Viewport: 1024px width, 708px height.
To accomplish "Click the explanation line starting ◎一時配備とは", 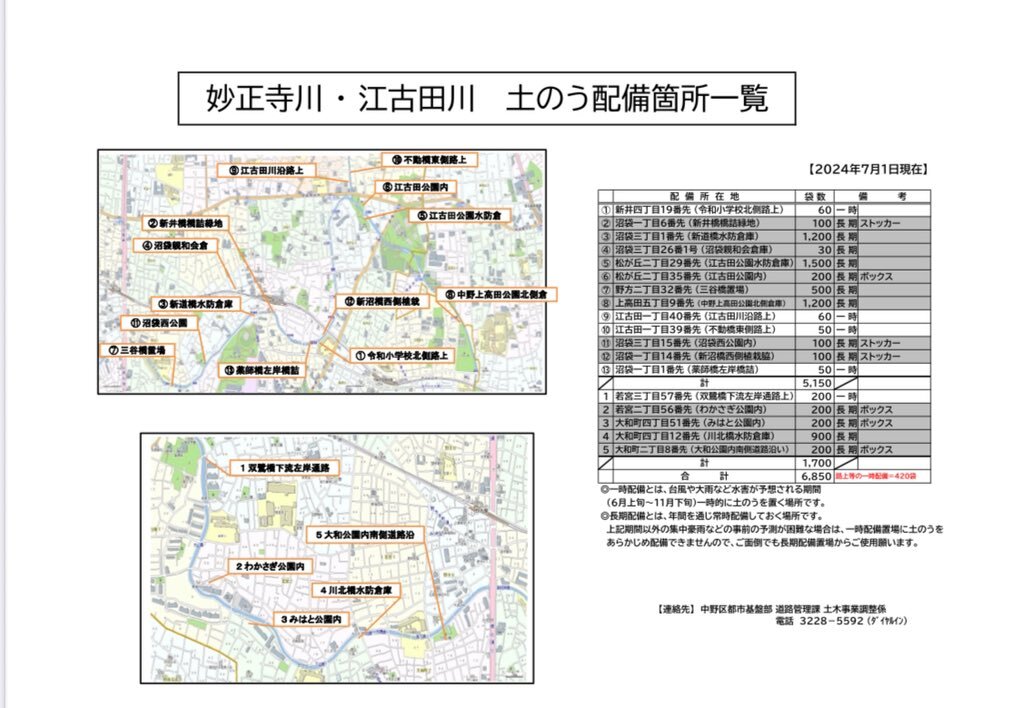I will [711, 489].
